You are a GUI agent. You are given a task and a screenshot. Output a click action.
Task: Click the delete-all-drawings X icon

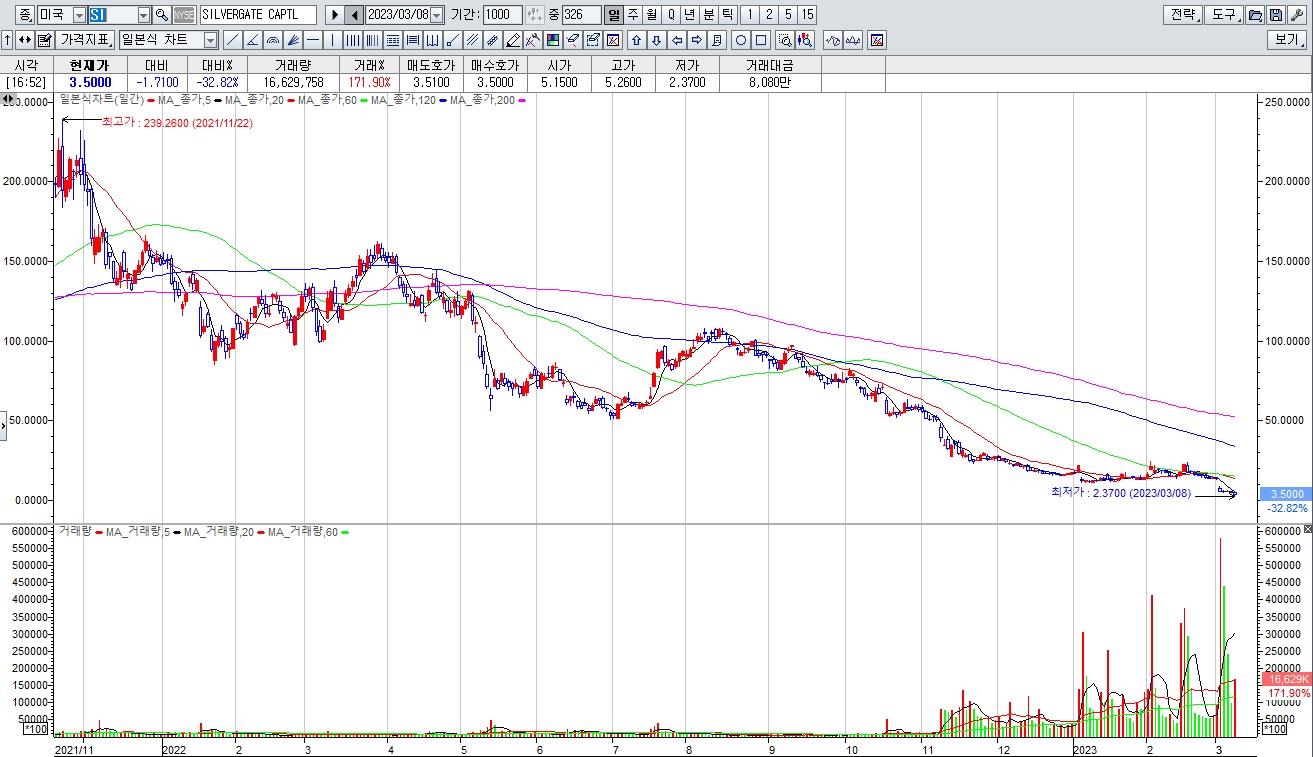[612, 40]
